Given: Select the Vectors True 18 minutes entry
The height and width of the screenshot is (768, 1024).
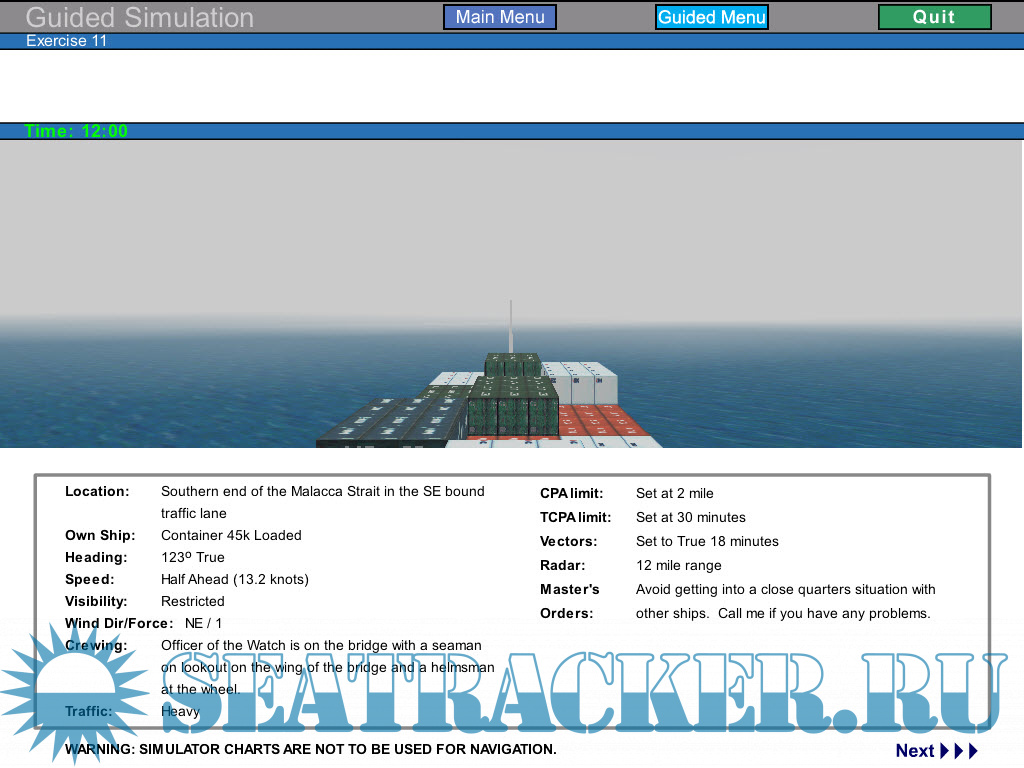Looking at the screenshot, I should (x=707, y=541).
